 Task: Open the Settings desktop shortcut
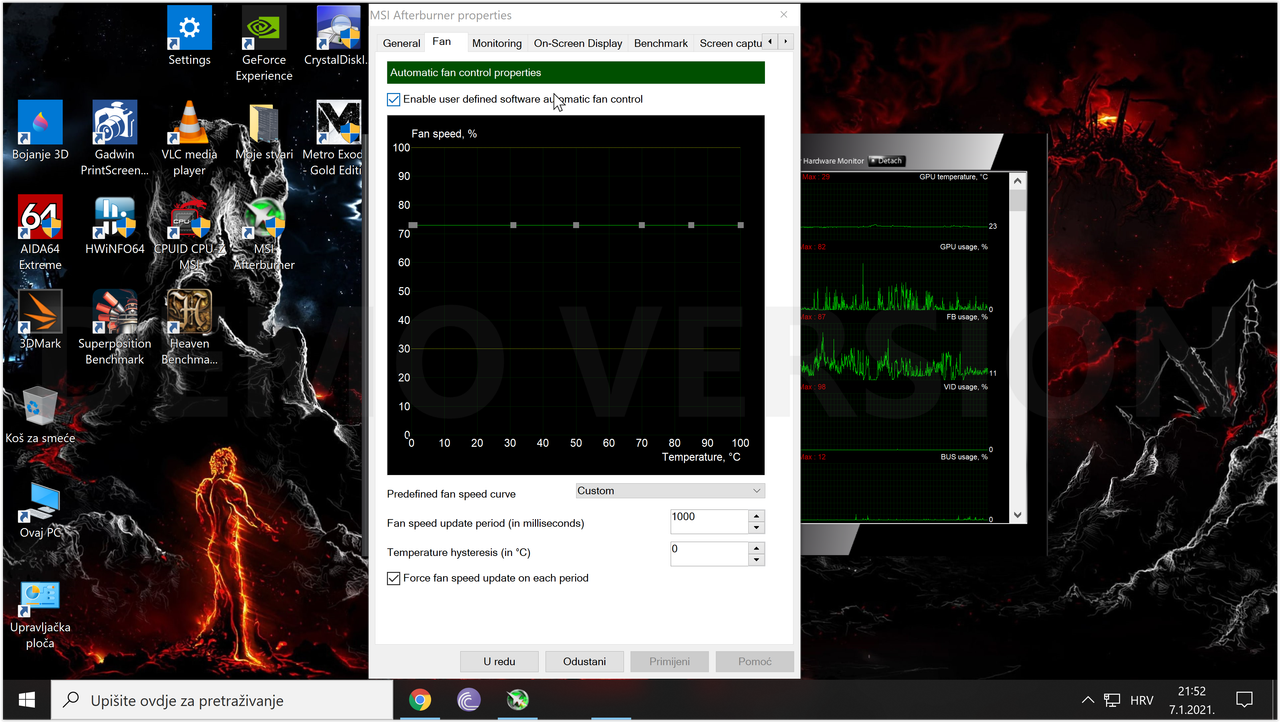coord(189,37)
